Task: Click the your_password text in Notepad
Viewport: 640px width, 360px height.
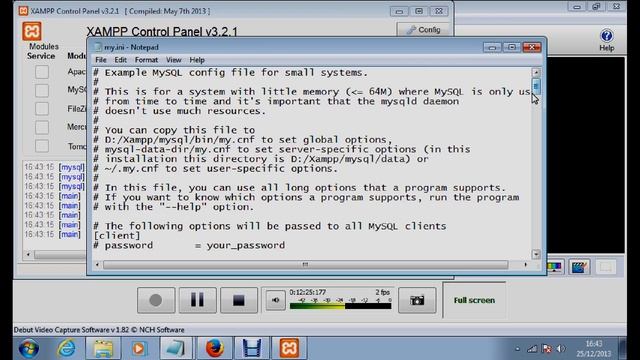Action: (x=246, y=245)
